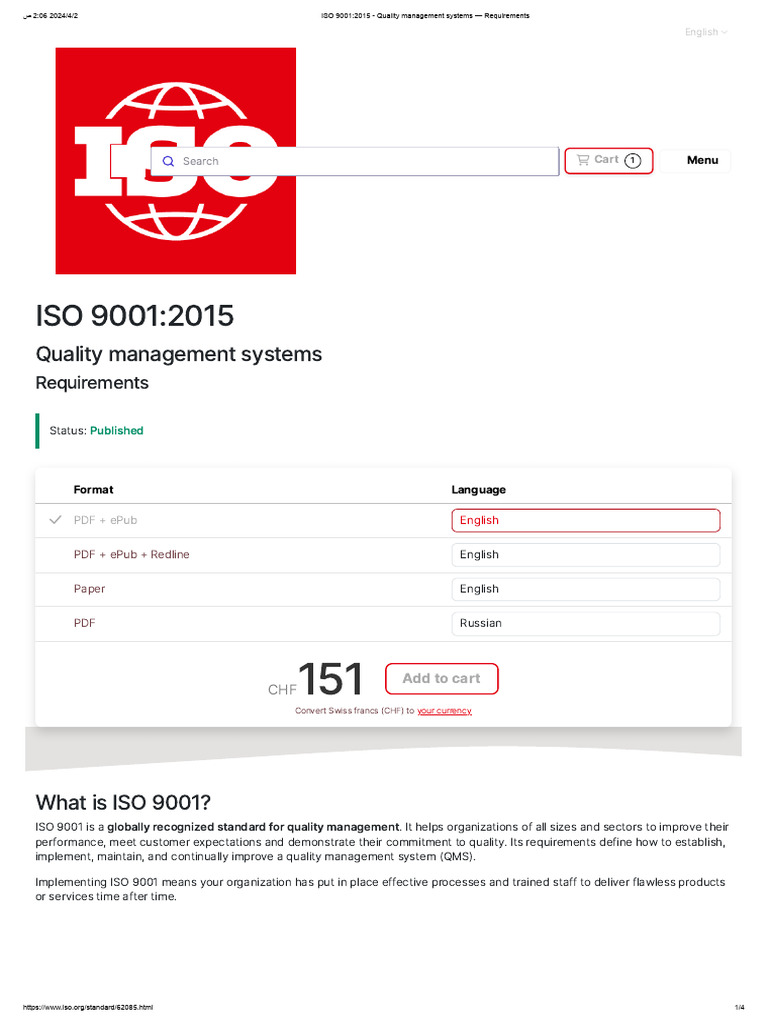Click the page URL in footer
Screen dimensions: 768x1024
pyautogui.click(x=88, y=1007)
